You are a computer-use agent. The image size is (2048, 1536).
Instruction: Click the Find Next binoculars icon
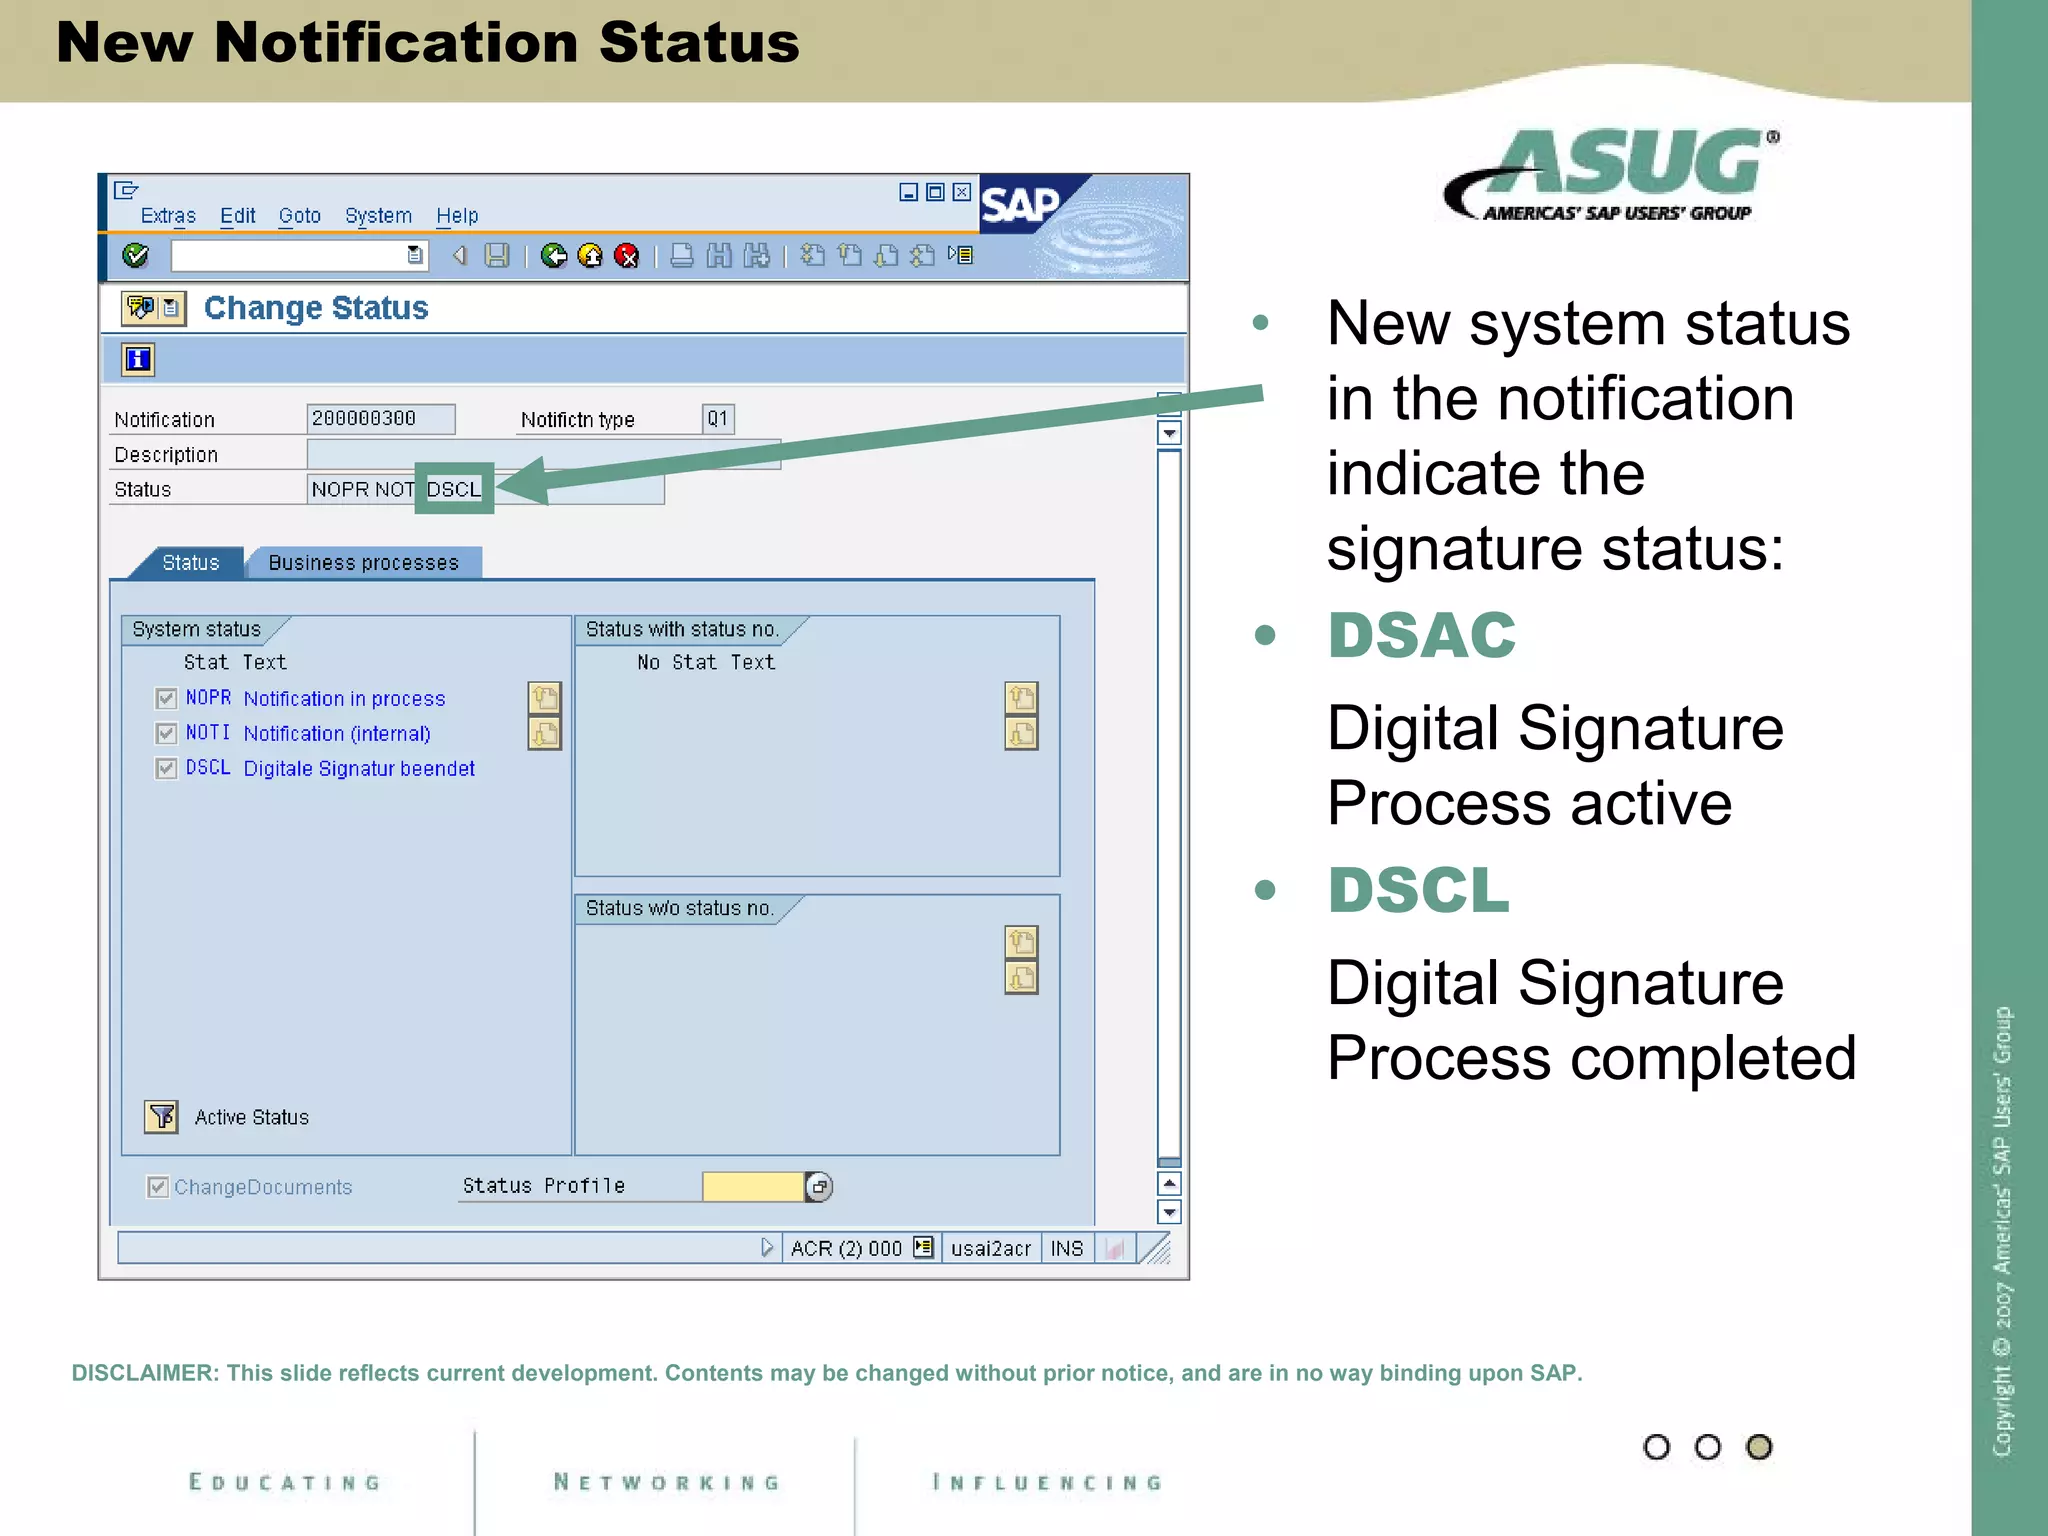click(757, 256)
